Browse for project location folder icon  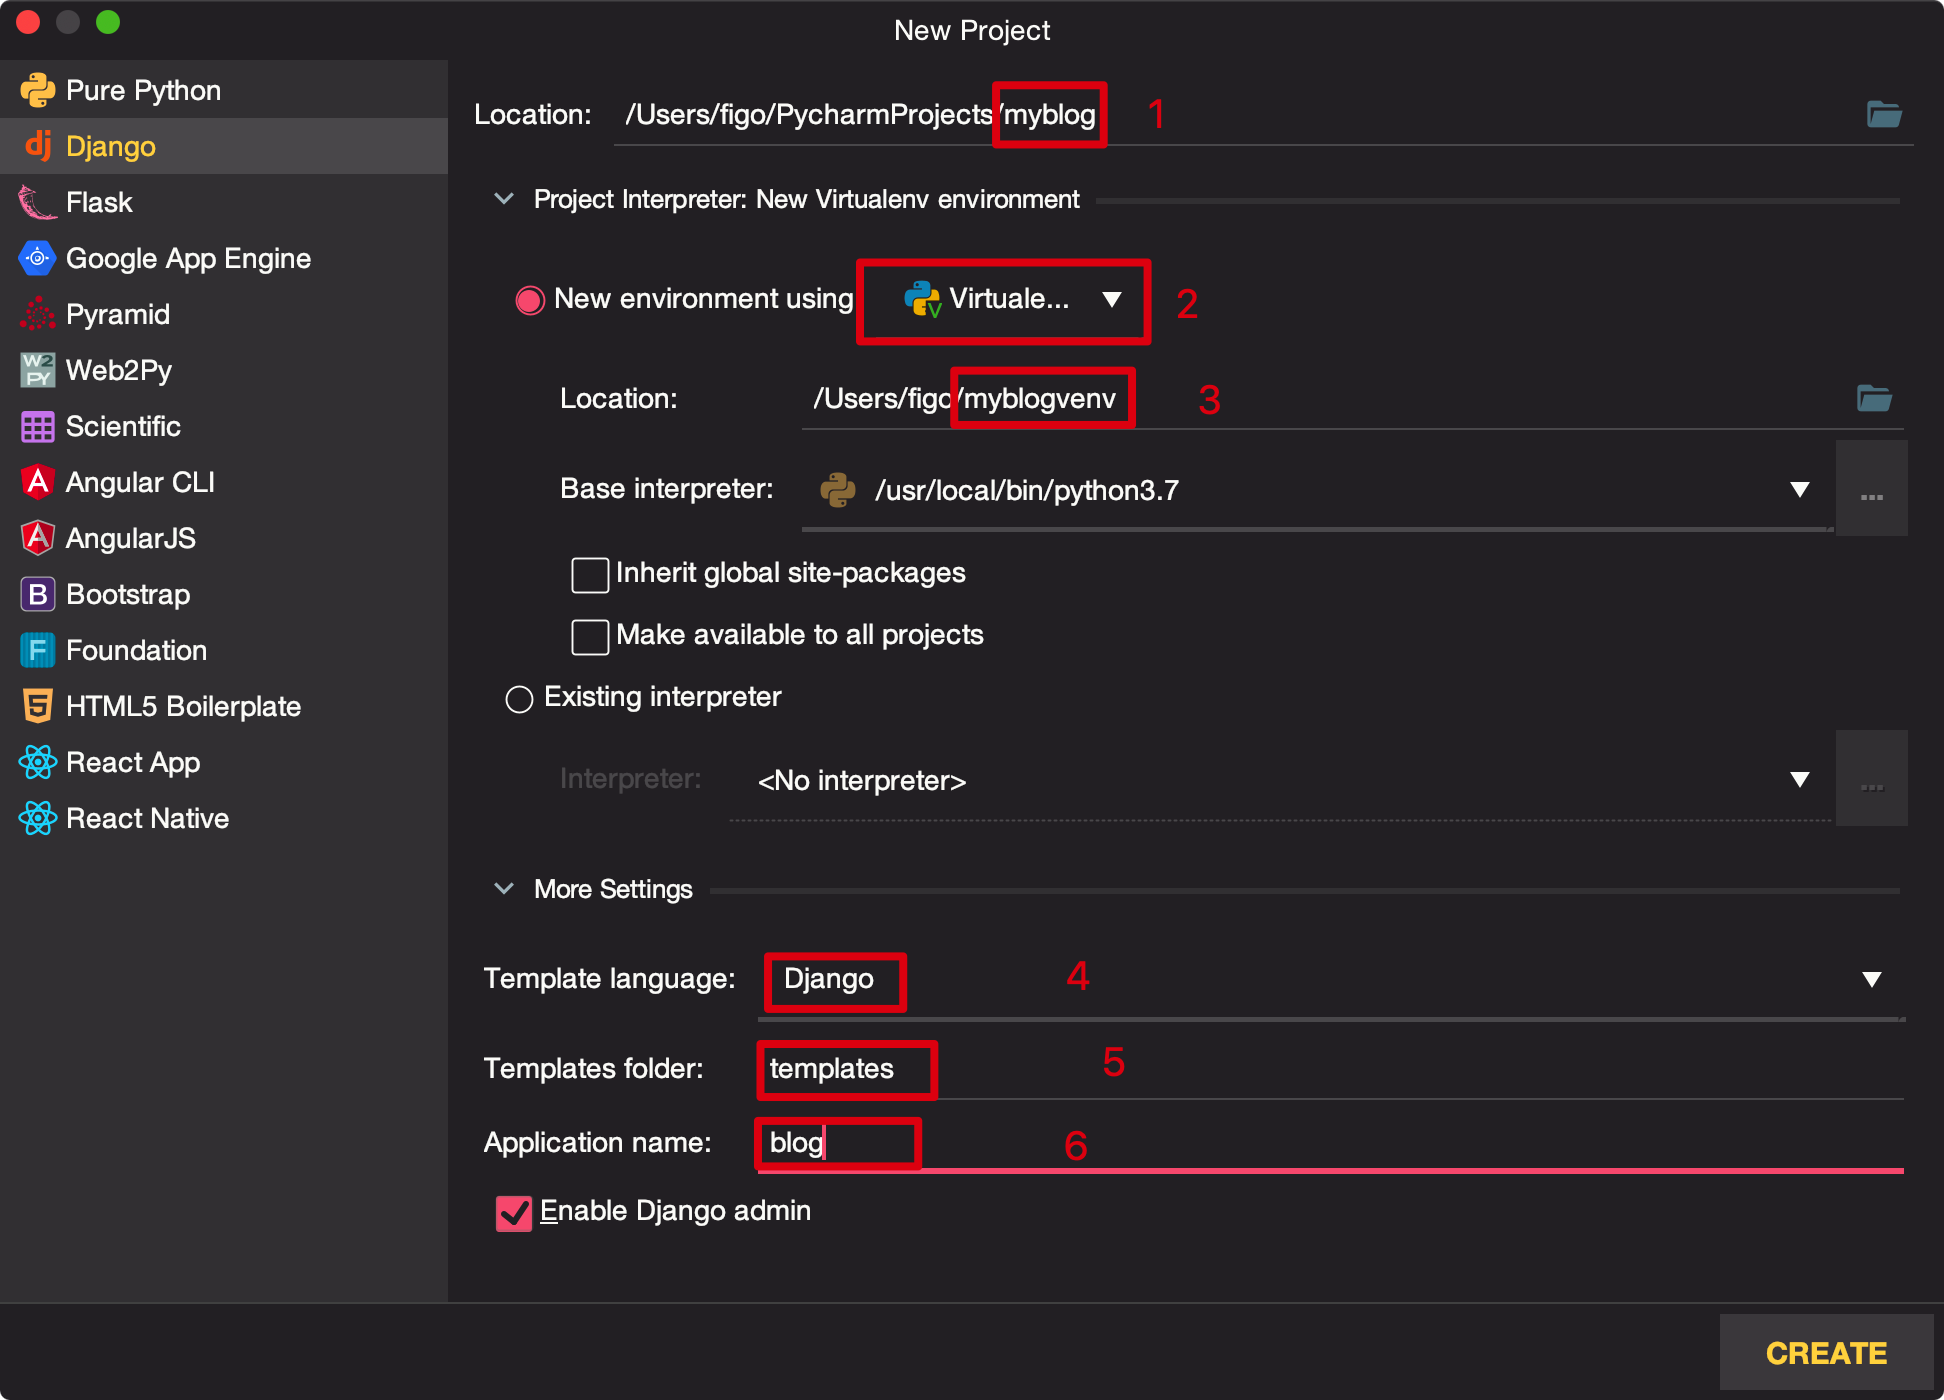tap(1884, 114)
